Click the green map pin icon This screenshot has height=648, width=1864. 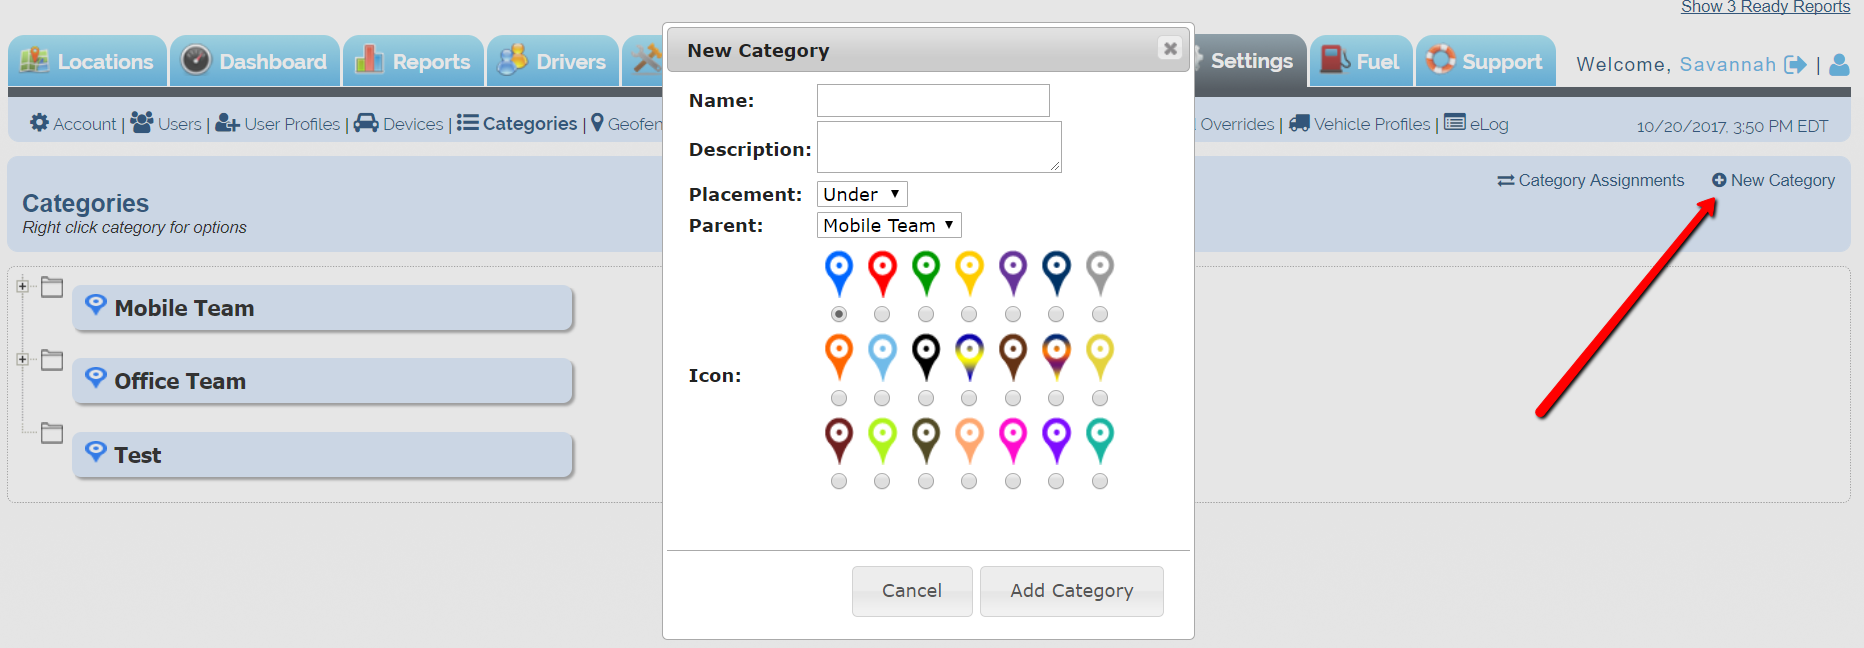(x=926, y=273)
